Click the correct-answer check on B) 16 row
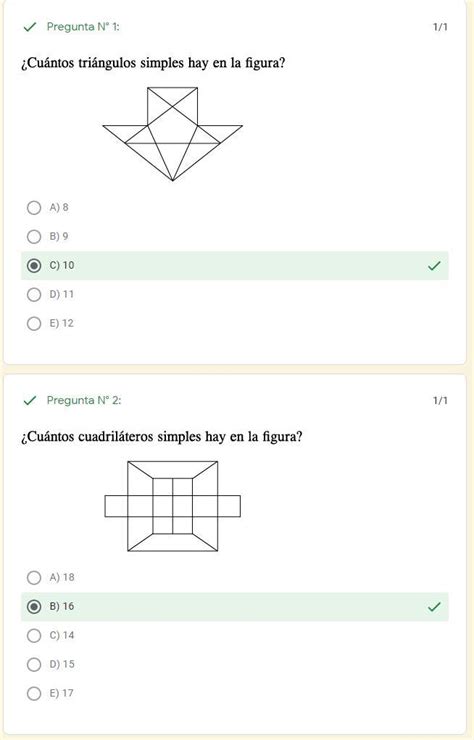474x740 pixels. coord(434,606)
